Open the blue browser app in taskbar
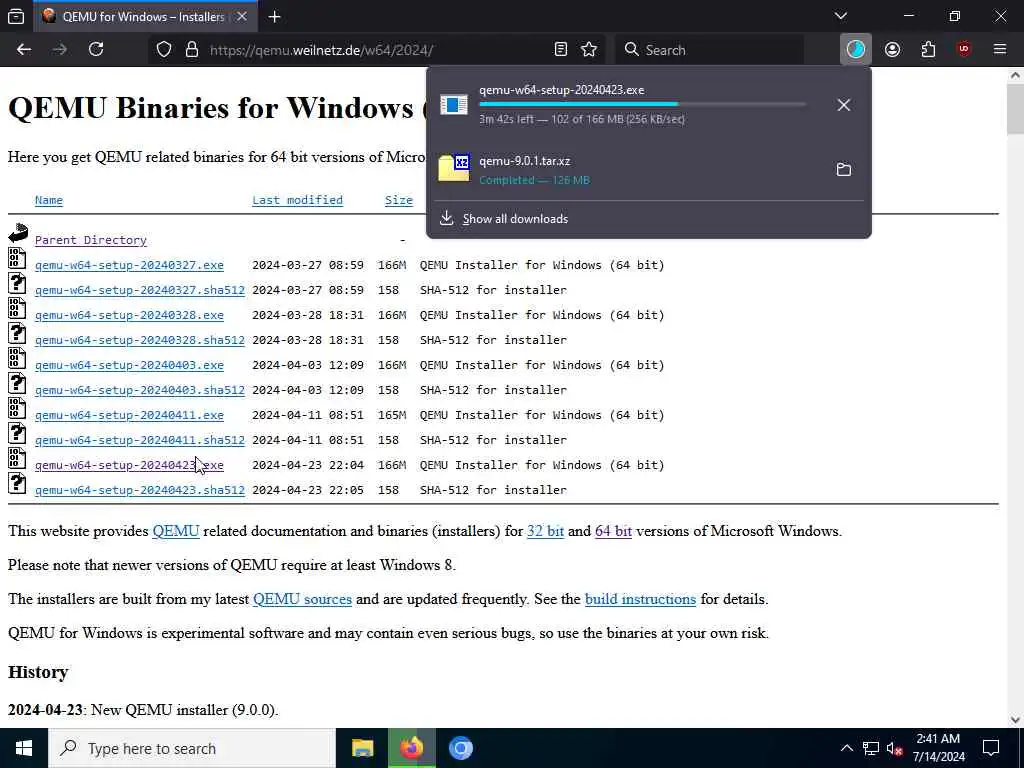Viewport: 1024px width, 768px height. 460,748
